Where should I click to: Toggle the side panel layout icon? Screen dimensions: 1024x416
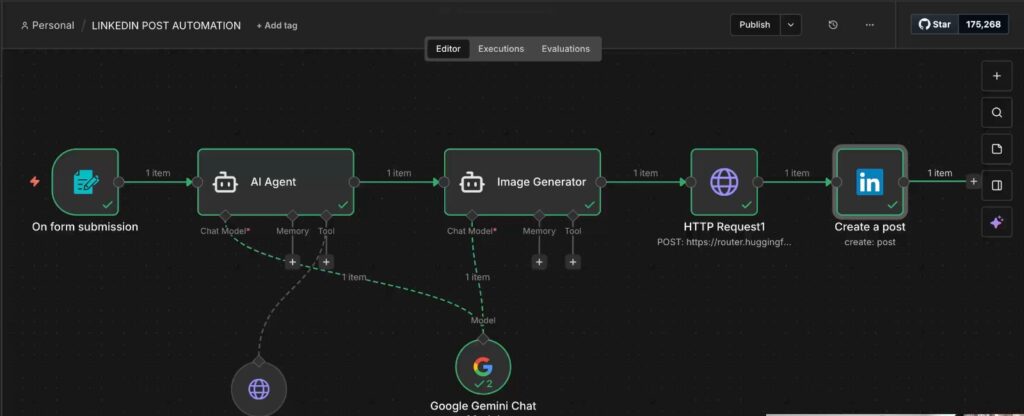(996, 186)
